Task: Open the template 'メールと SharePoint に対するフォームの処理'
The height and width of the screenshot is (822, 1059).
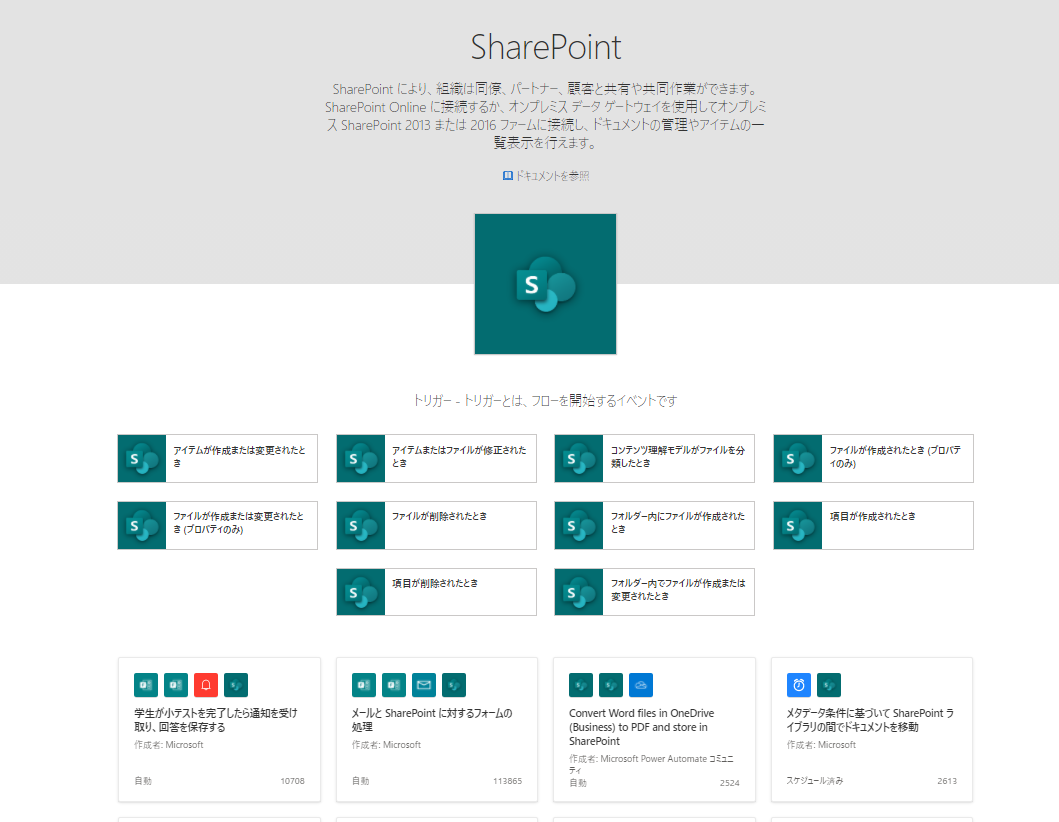Action: [x=432, y=720]
